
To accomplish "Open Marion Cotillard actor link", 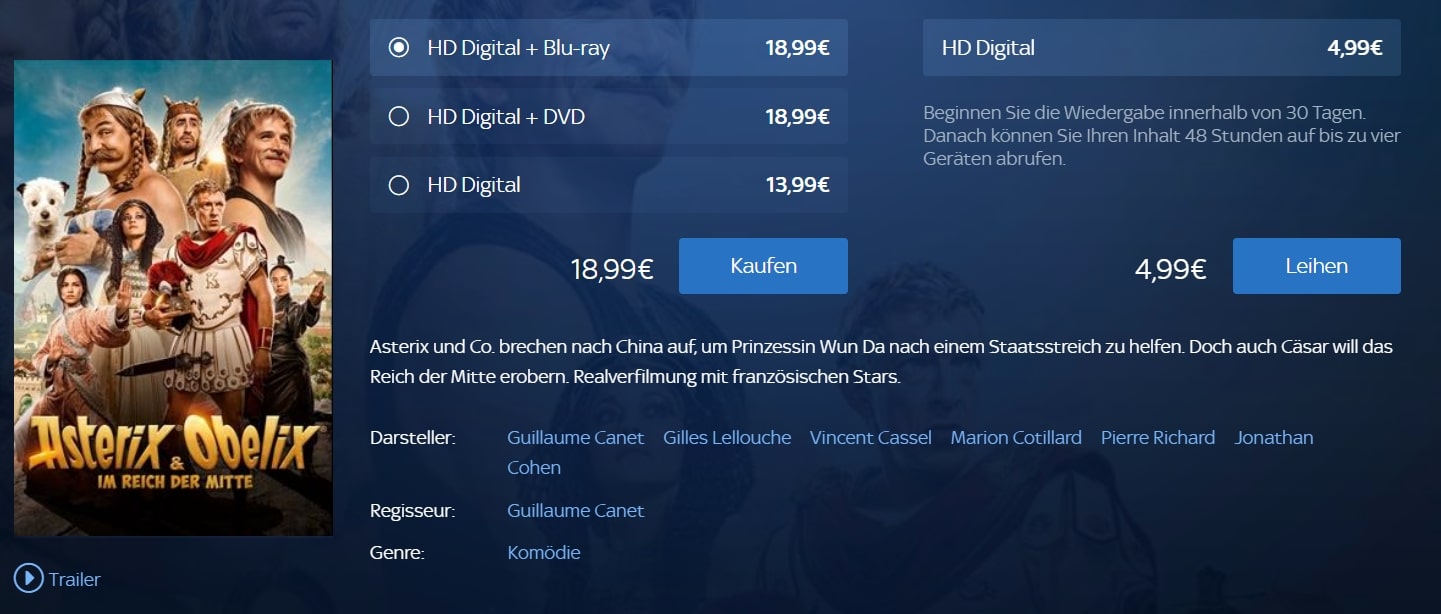I will [1016, 437].
